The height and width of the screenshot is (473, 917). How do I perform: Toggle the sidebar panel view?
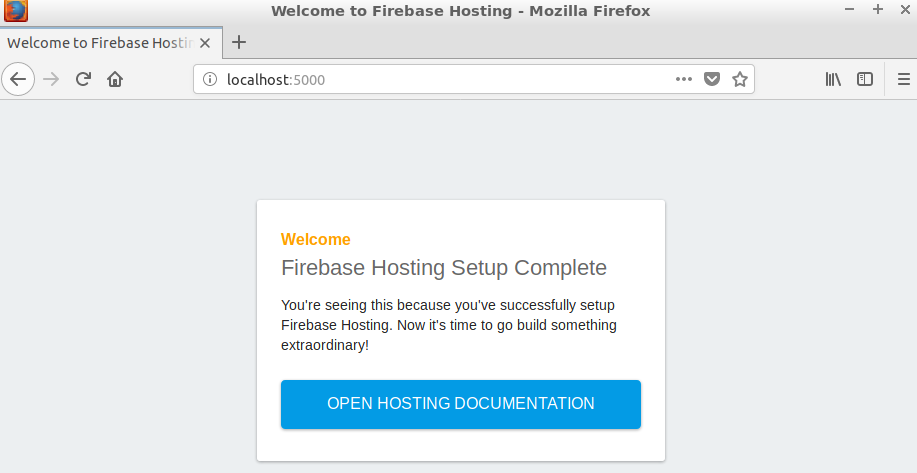(865, 79)
